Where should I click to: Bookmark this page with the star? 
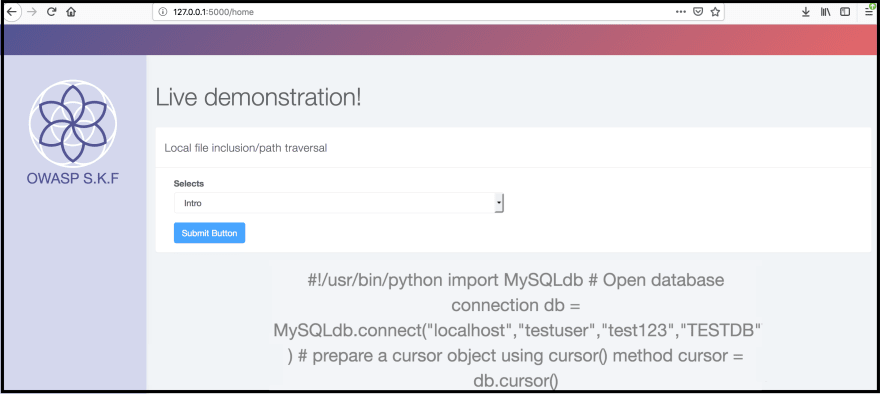pos(715,12)
